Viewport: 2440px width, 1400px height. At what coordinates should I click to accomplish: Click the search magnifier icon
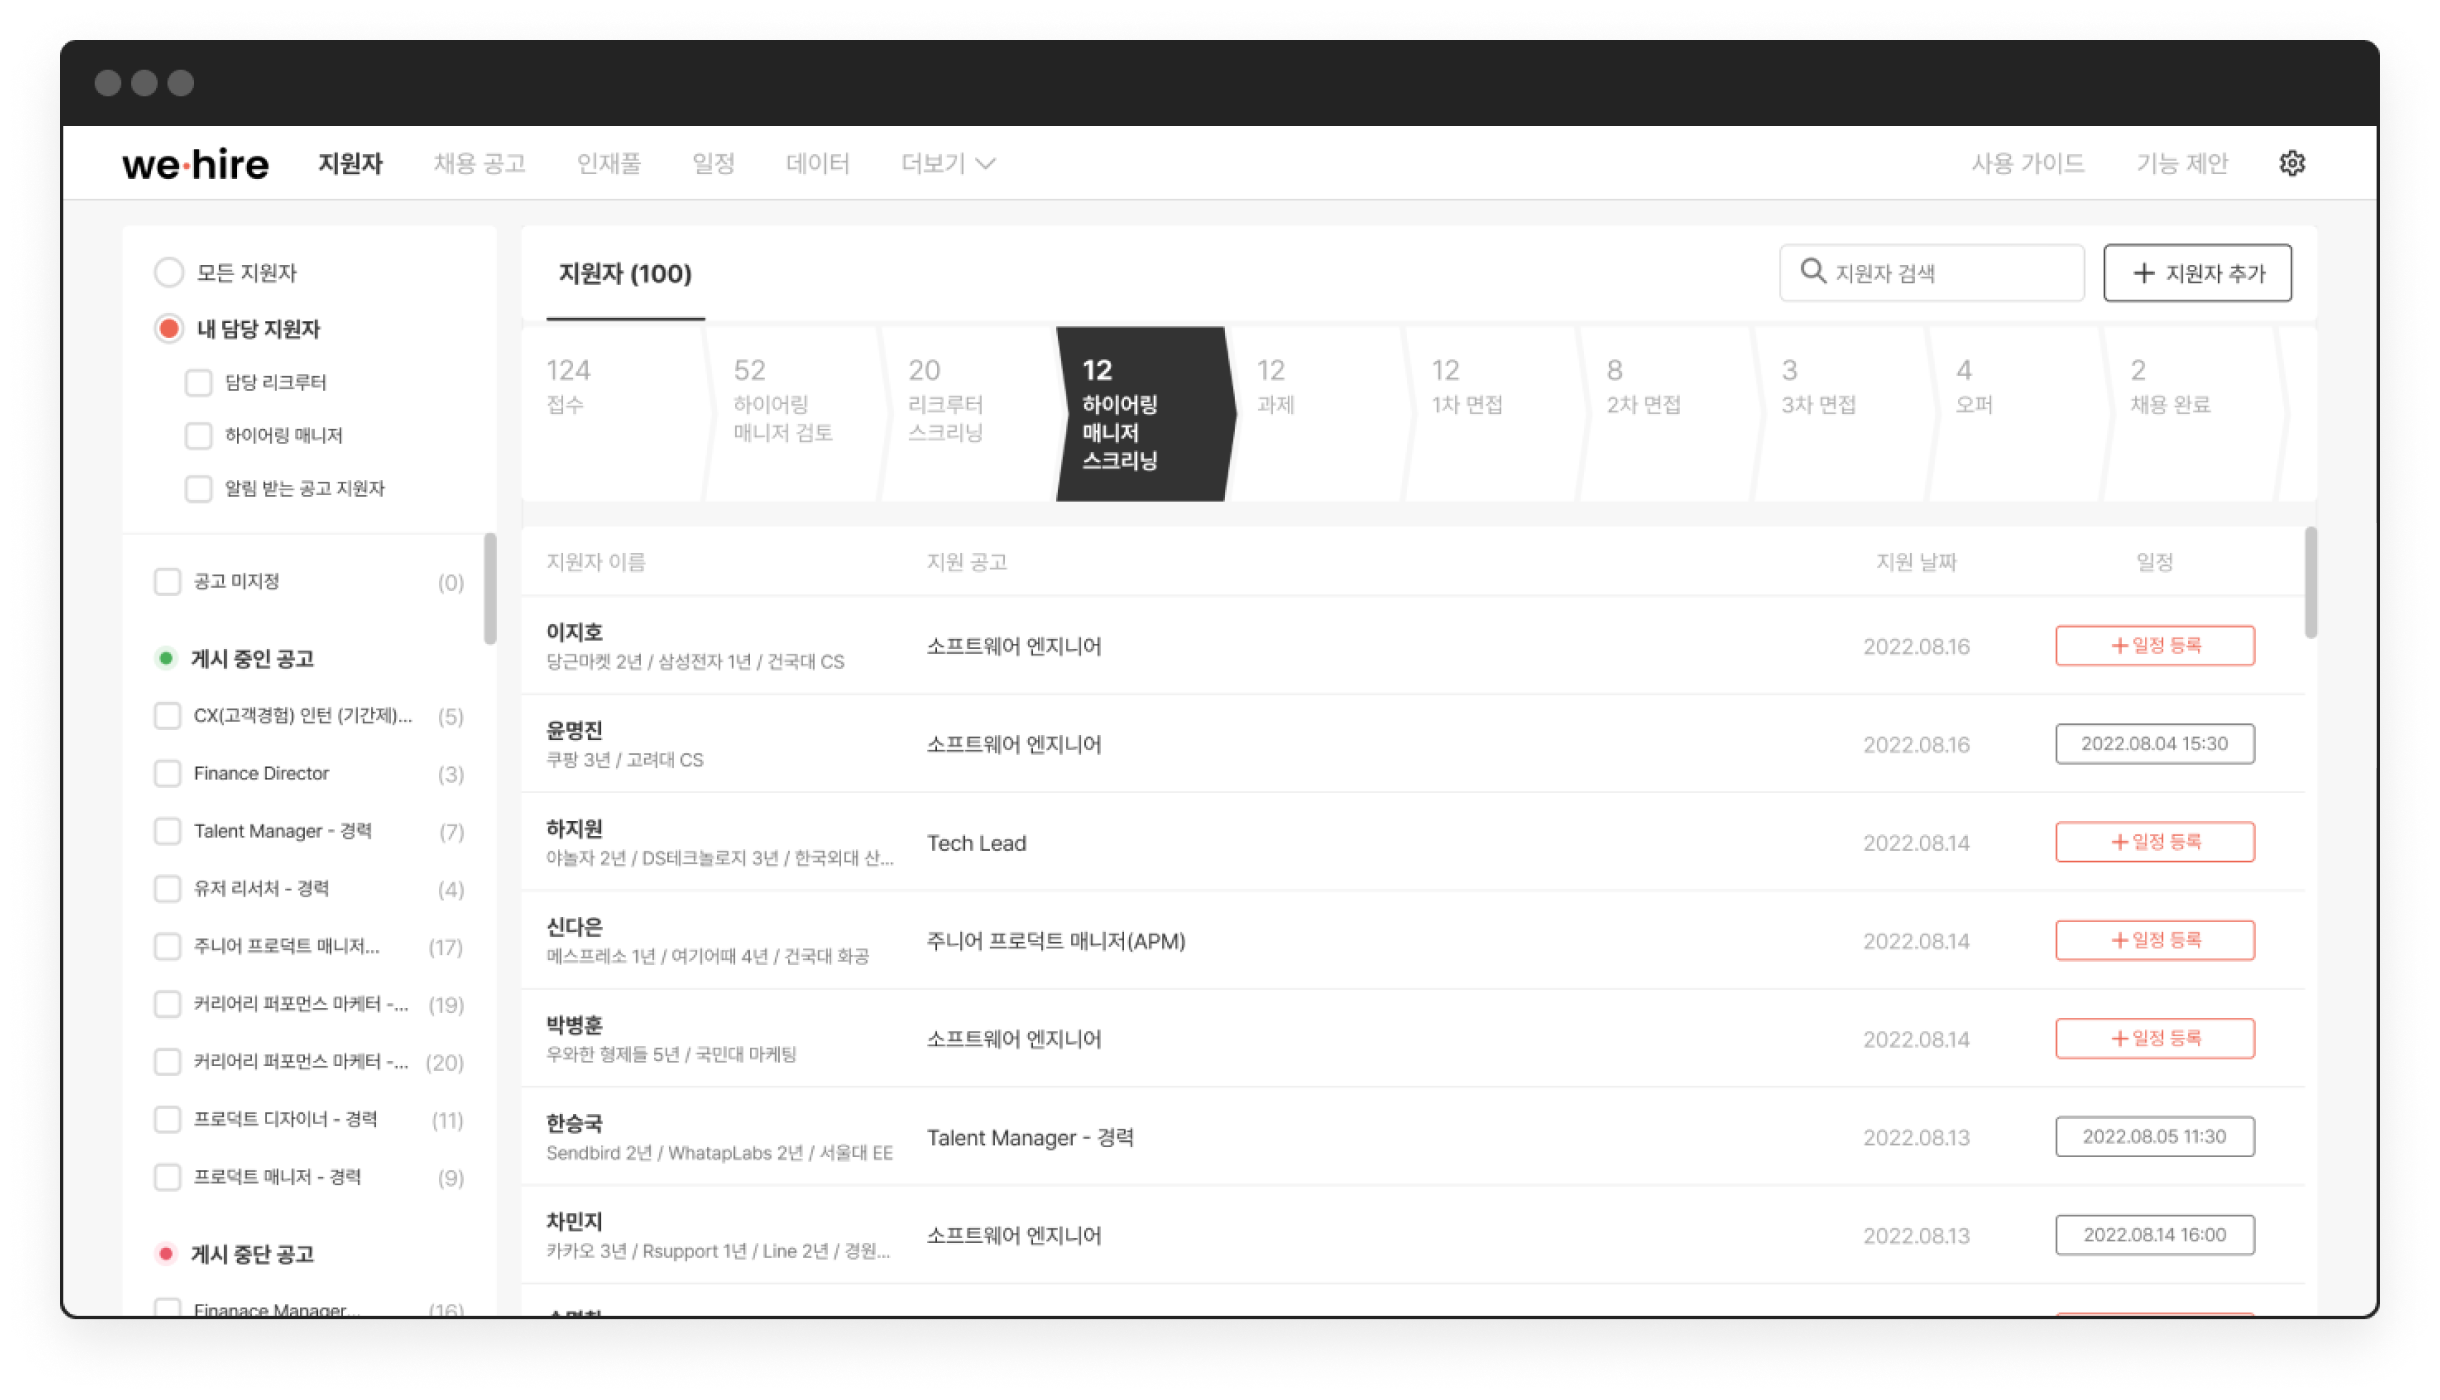[x=1812, y=271]
